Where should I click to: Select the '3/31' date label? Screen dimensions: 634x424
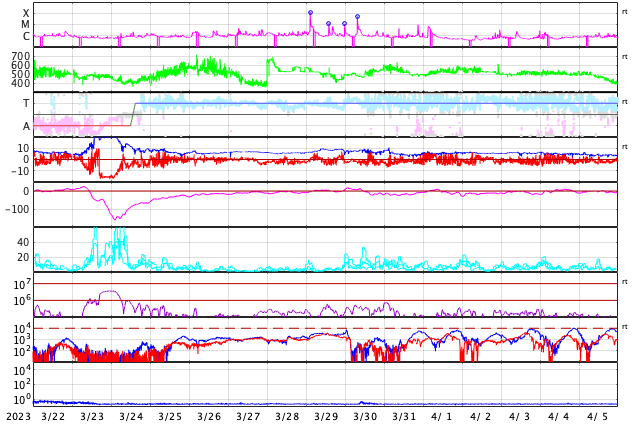pos(404,417)
